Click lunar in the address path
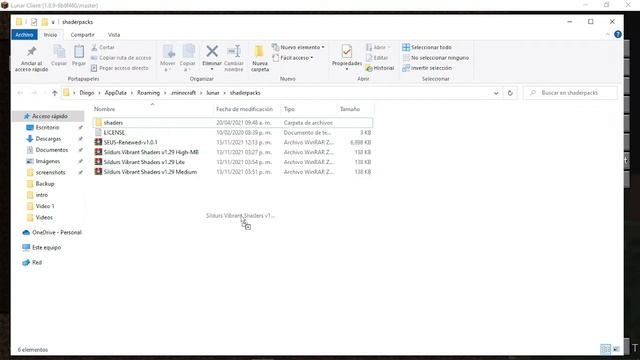The height and width of the screenshot is (360, 640). pyautogui.click(x=213, y=93)
